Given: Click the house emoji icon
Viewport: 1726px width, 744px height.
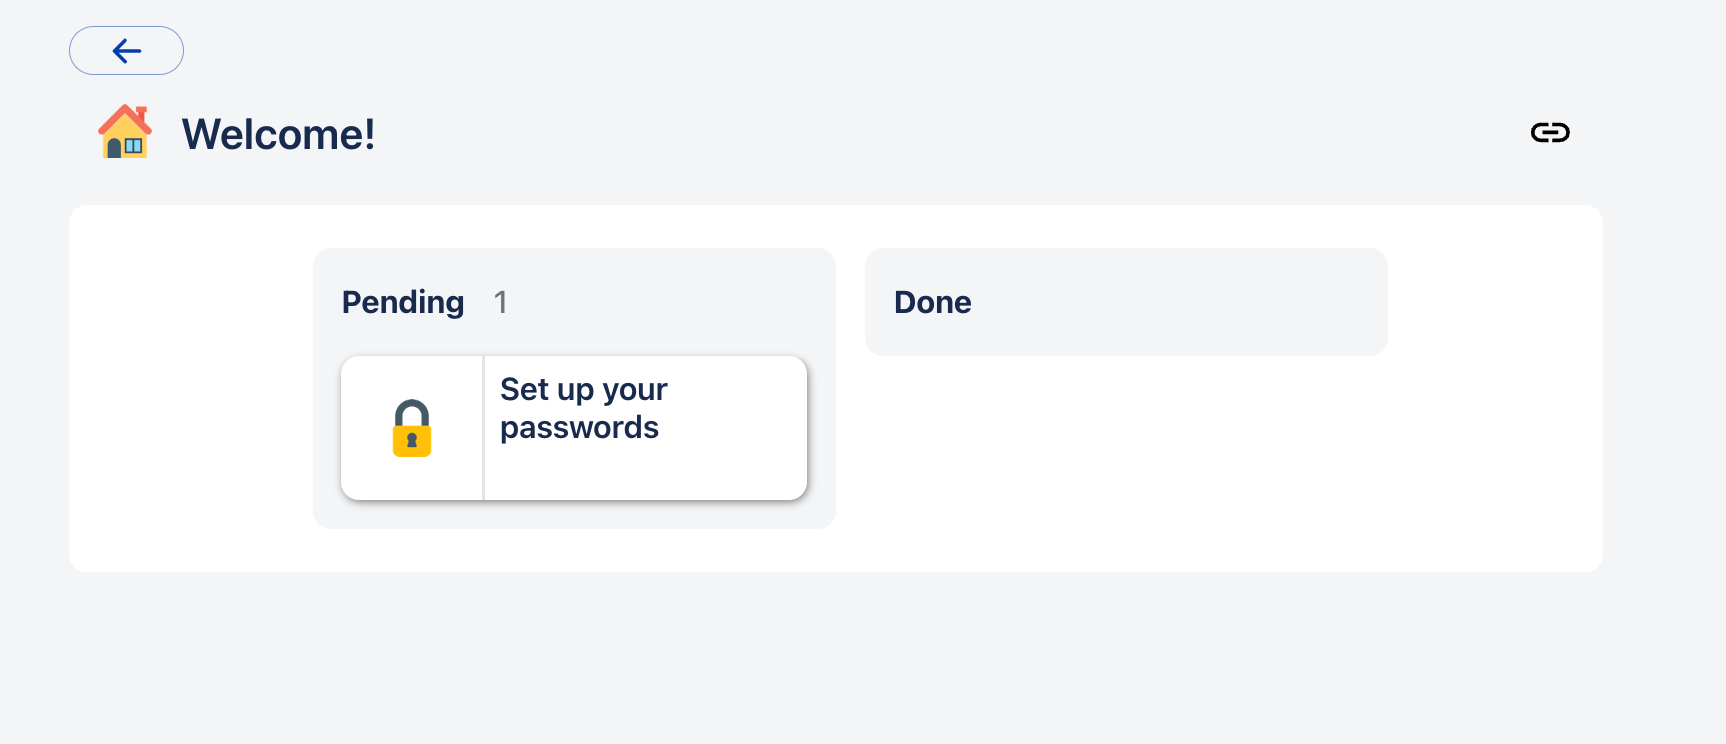Looking at the screenshot, I should tap(125, 132).
